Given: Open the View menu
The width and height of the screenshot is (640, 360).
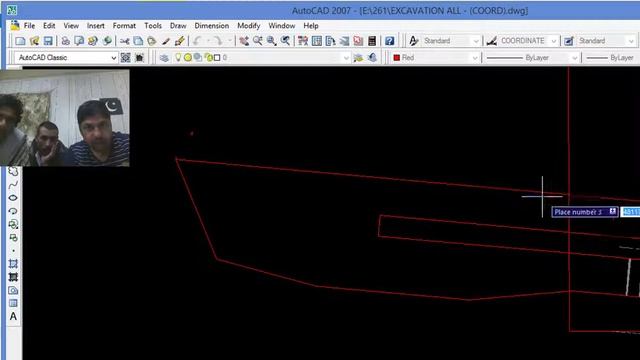Looking at the screenshot, I should coord(71,26).
